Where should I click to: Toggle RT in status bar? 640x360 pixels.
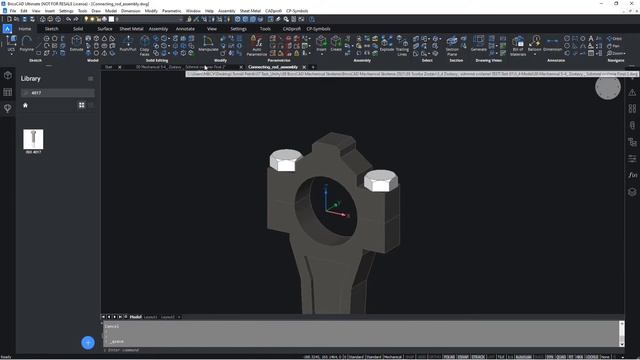point(571,357)
